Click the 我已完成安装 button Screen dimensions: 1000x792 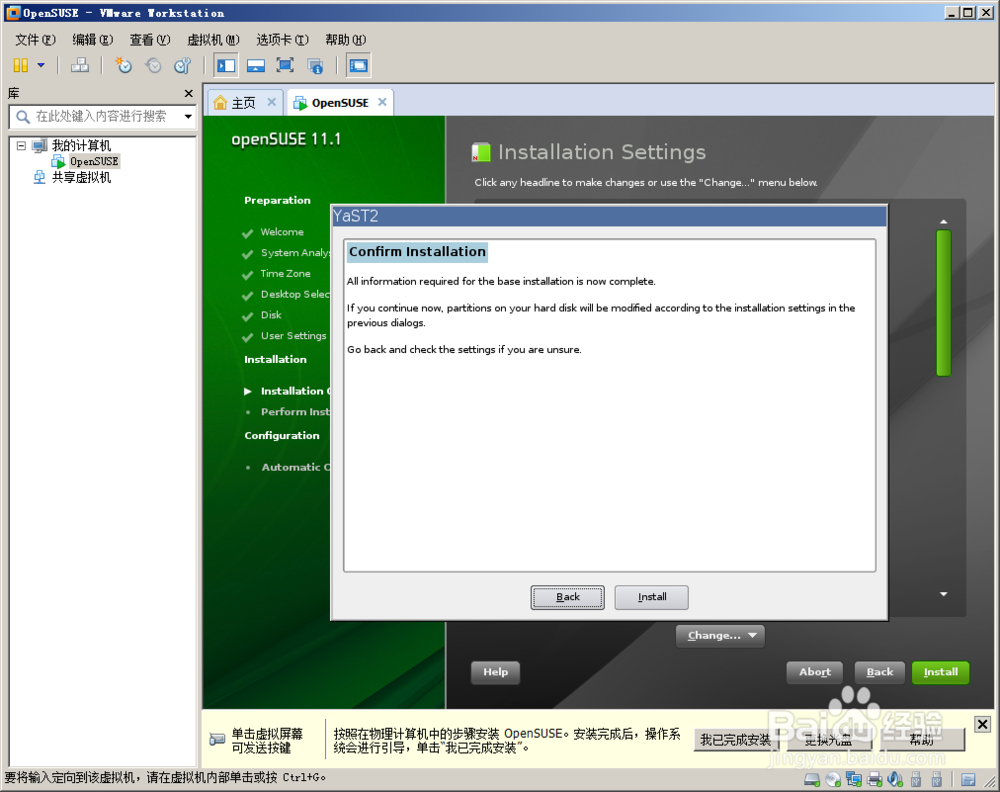pyautogui.click(x=735, y=740)
